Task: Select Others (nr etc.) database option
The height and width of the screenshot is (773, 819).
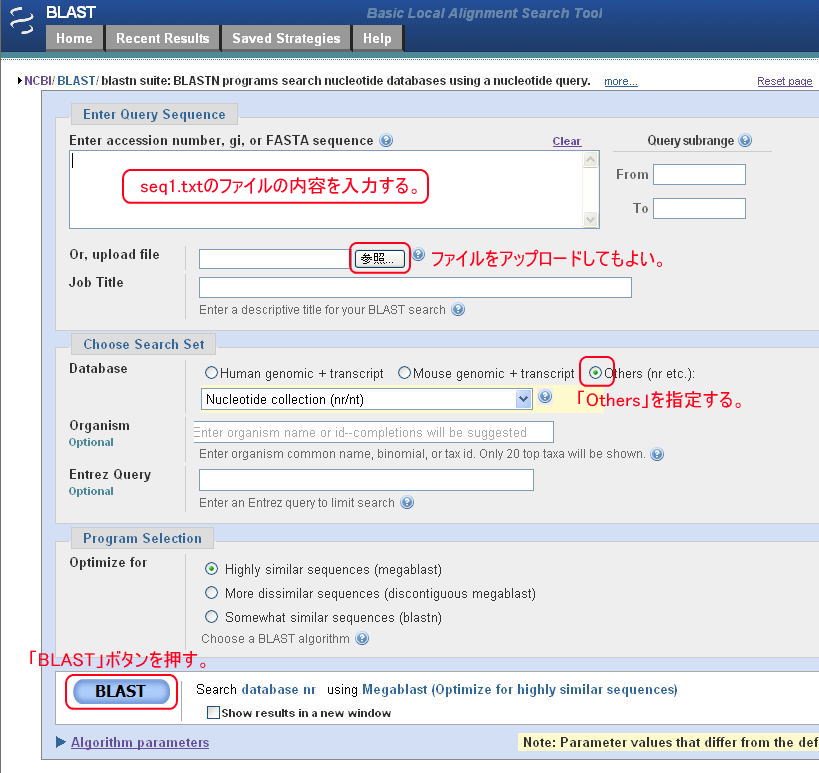Action: (x=595, y=373)
